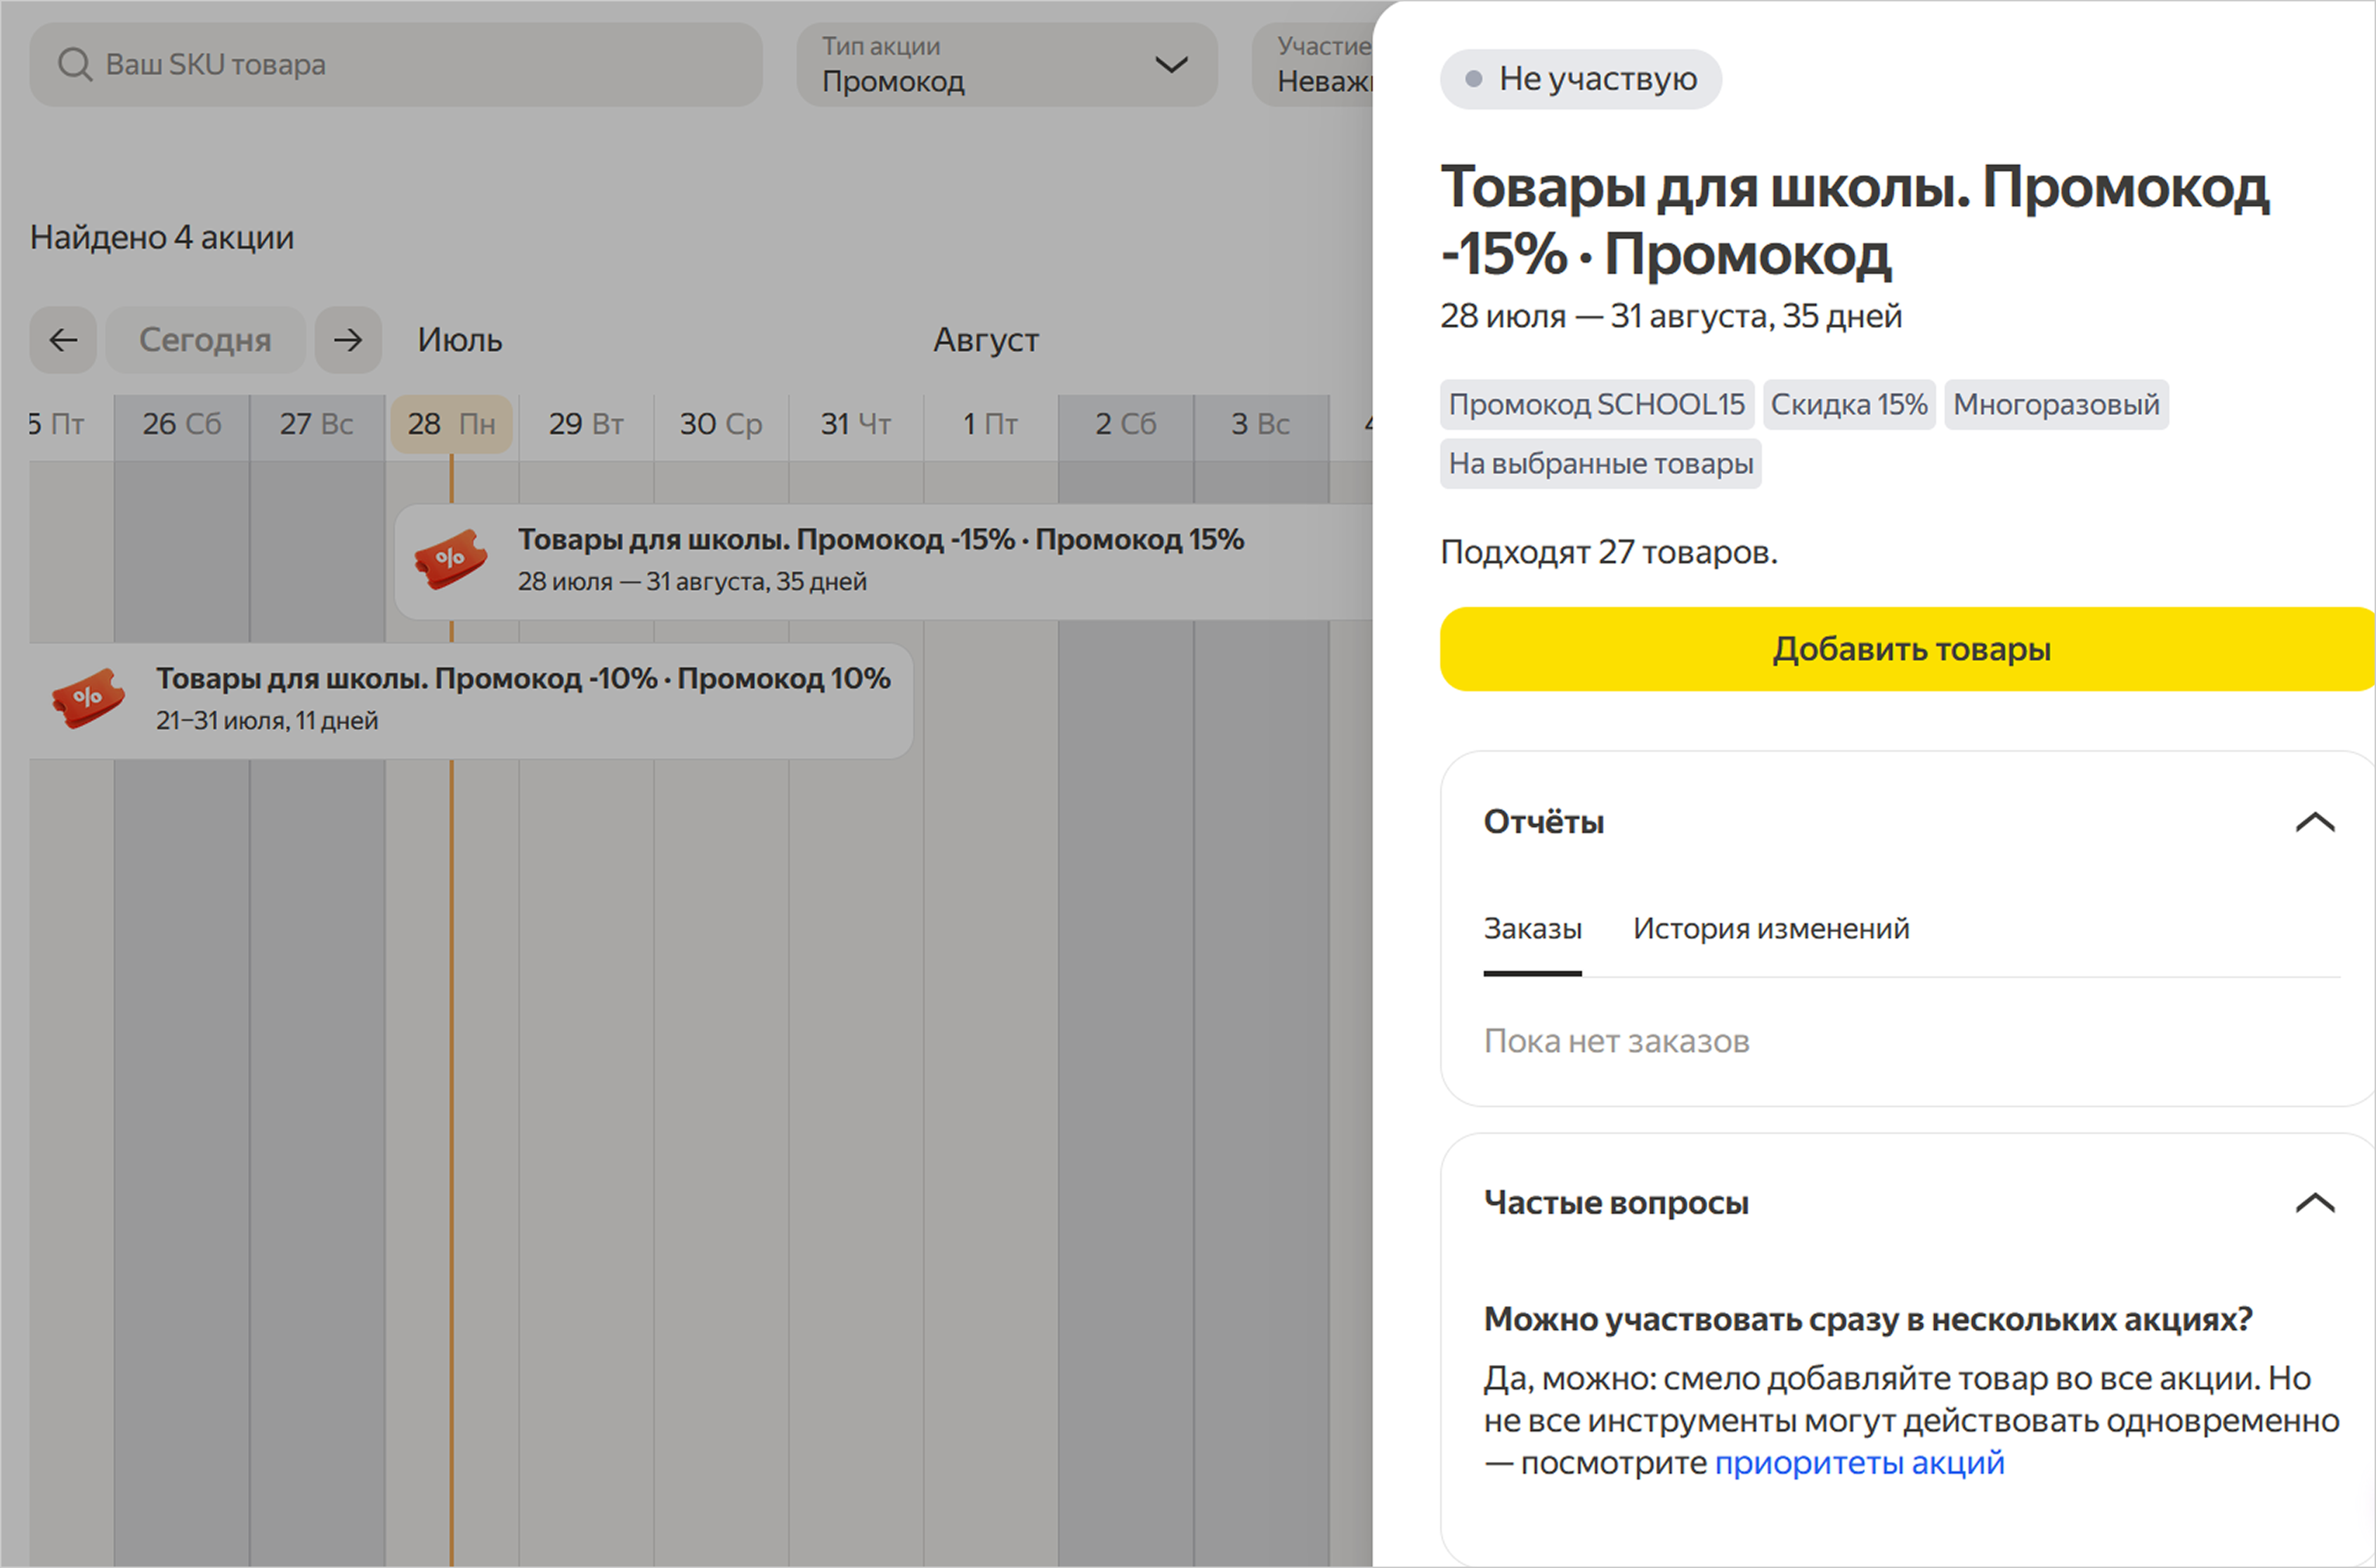
Task: Click the Промокод SCHOOL15 tag
Action: pos(1596,404)
